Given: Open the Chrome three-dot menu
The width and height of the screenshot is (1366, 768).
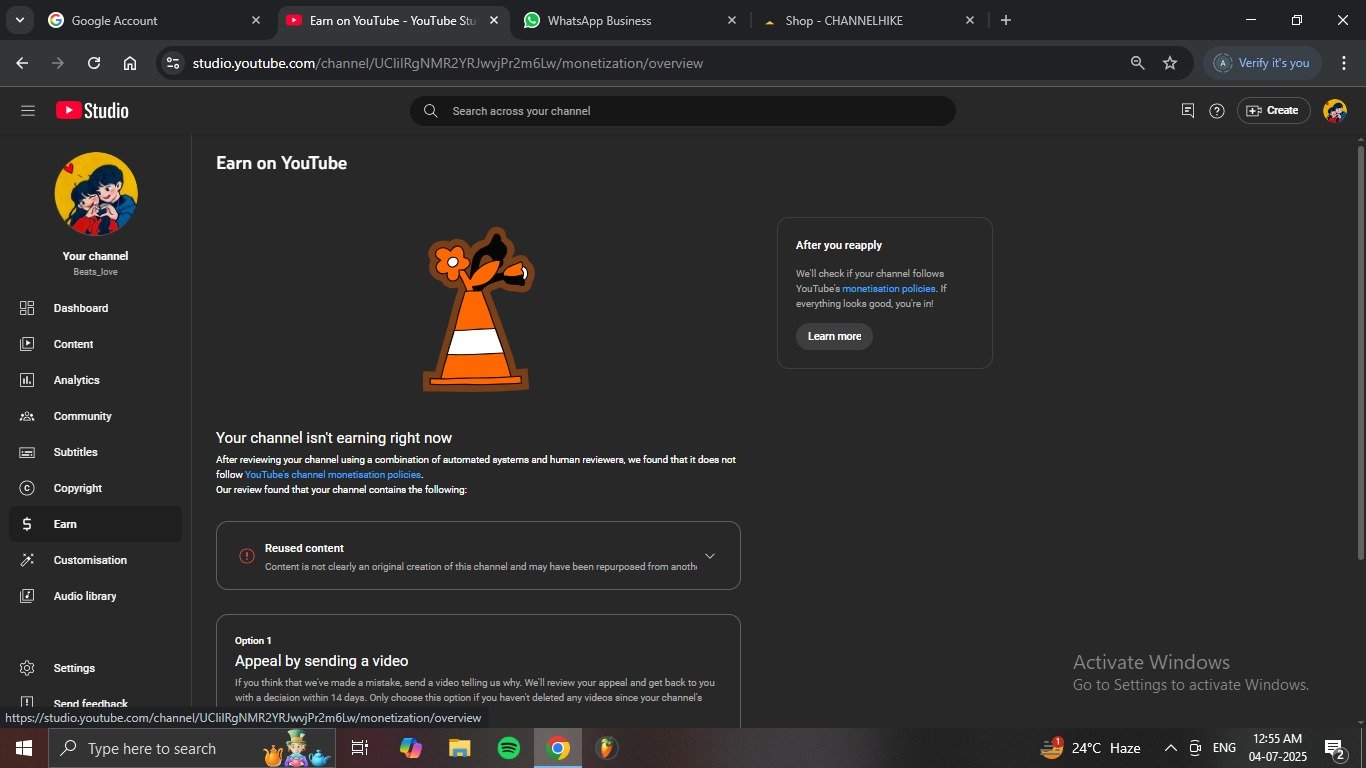Looking at the screenshot, I should click(1344, 63).
